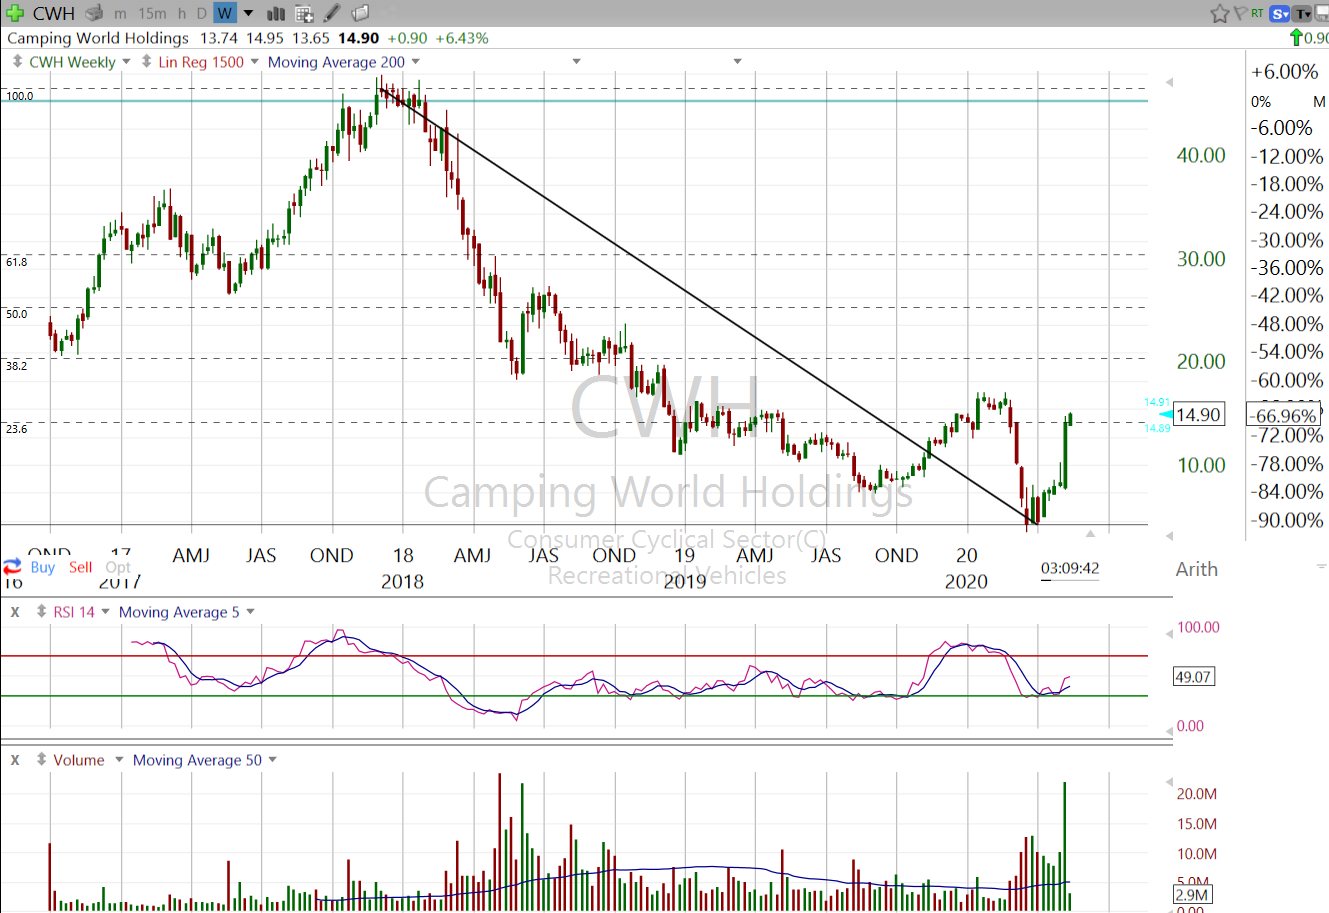Toggle the flag icon
The width and height of the screenshot is (1329, 913).
pos(1240,13)
